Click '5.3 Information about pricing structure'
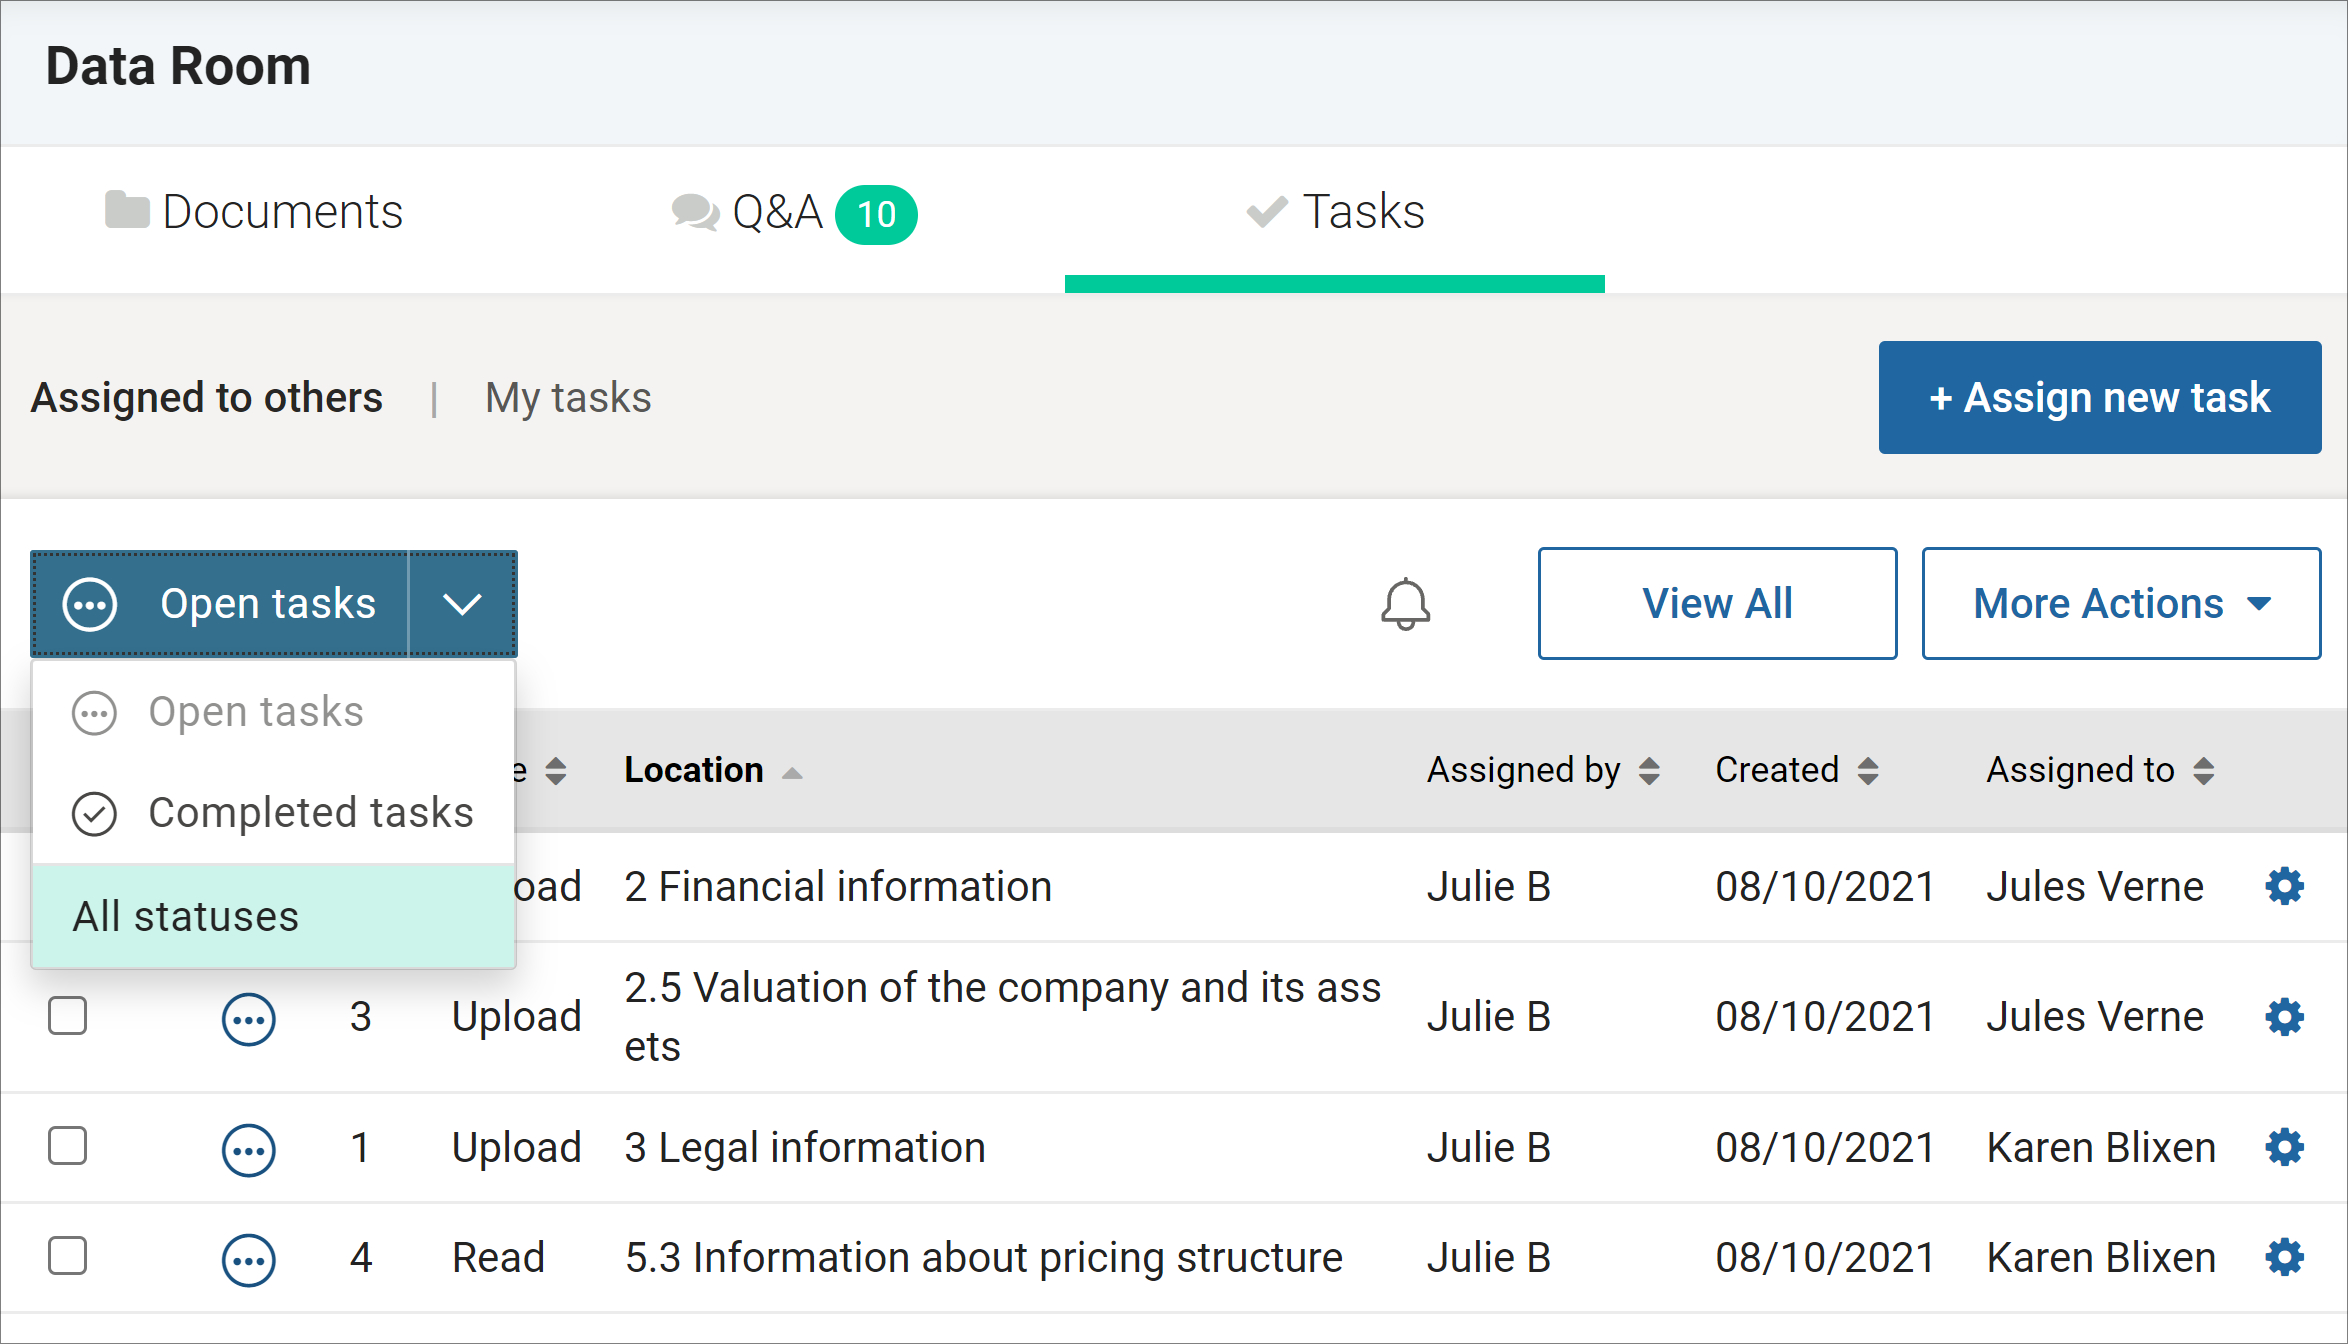2348x1344 pixels. tap(983, 1257)
